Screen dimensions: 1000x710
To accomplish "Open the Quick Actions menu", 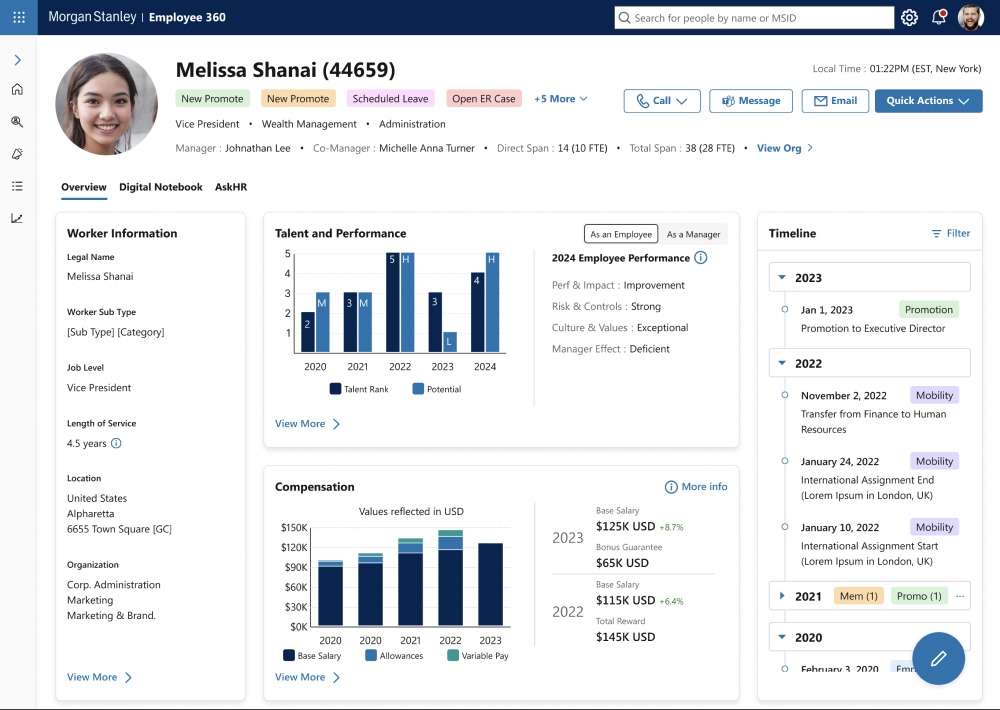I will (x=926, y=101).
